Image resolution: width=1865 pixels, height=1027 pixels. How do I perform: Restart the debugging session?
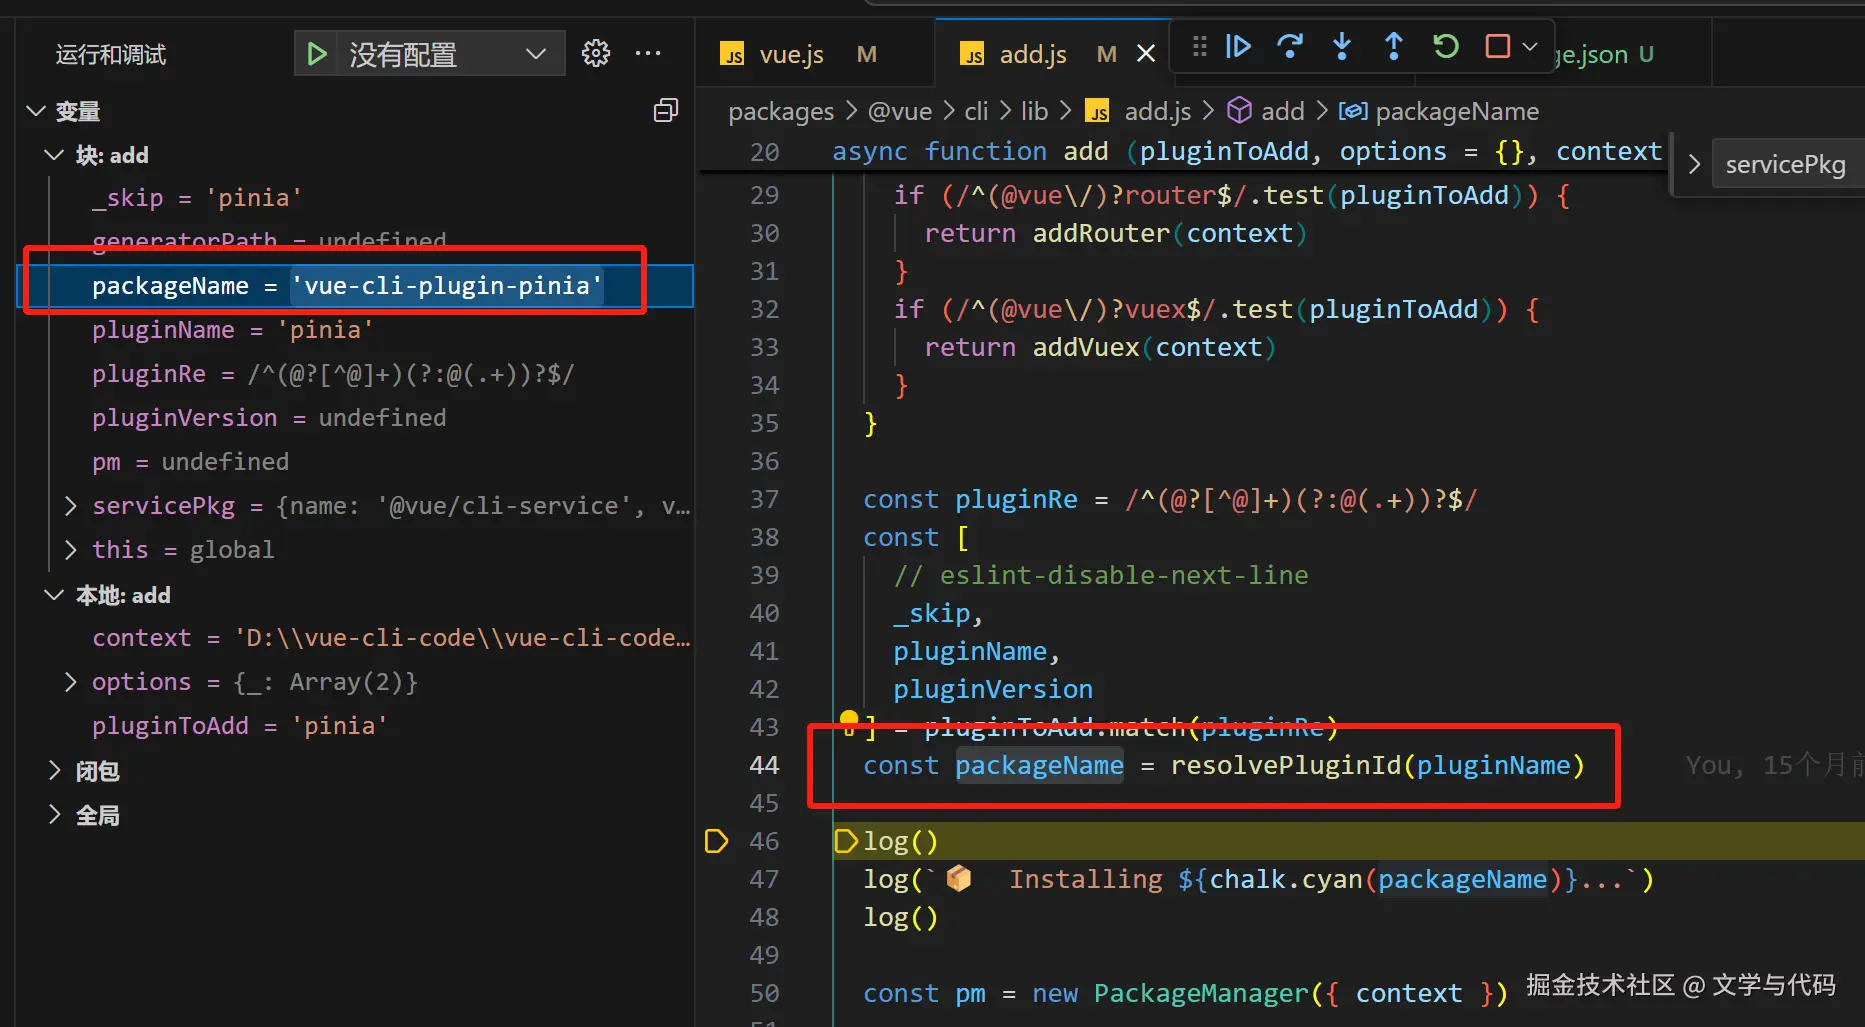[x=1445, y=46]
